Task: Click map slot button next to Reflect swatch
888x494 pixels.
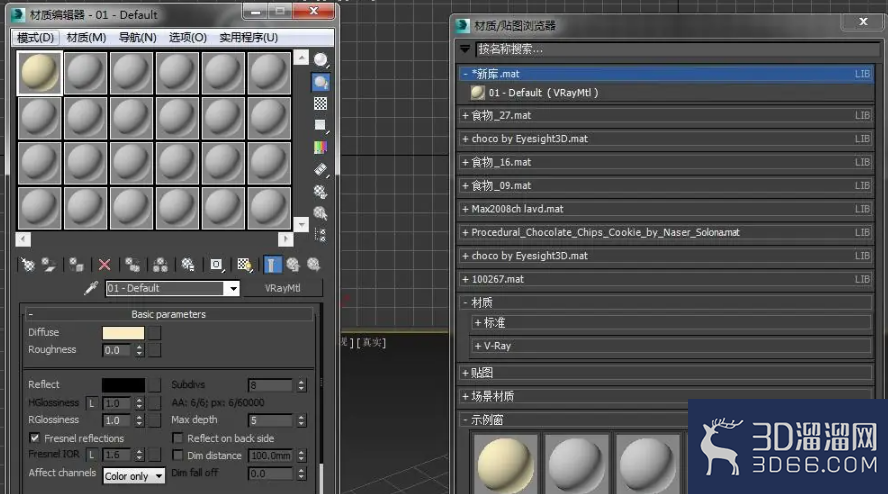Action: pos(155,385)
